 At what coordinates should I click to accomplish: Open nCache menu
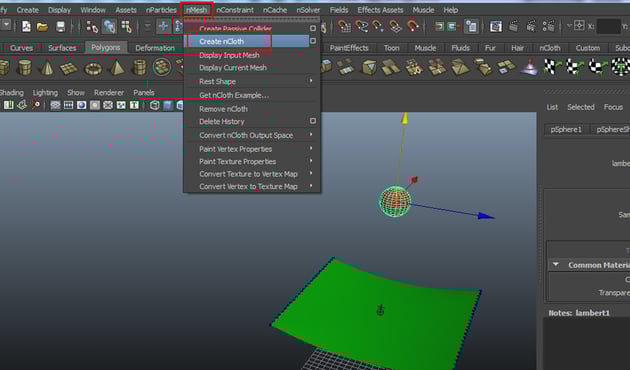click(x=275, y=10)
